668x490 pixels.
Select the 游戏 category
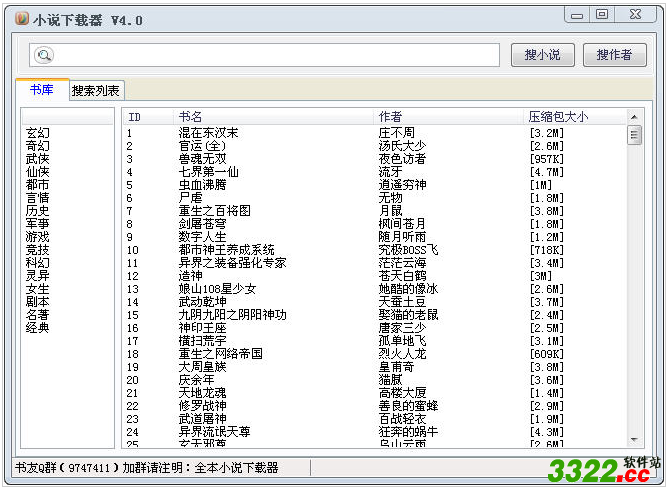pyautogui.click(x=37, y=237)
